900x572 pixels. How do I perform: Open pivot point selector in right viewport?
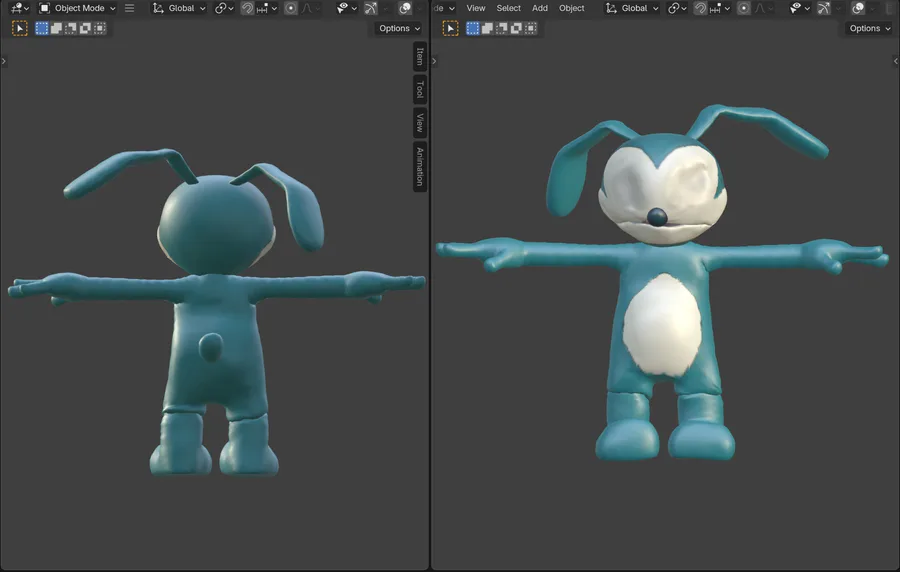(x=677, y=8)
